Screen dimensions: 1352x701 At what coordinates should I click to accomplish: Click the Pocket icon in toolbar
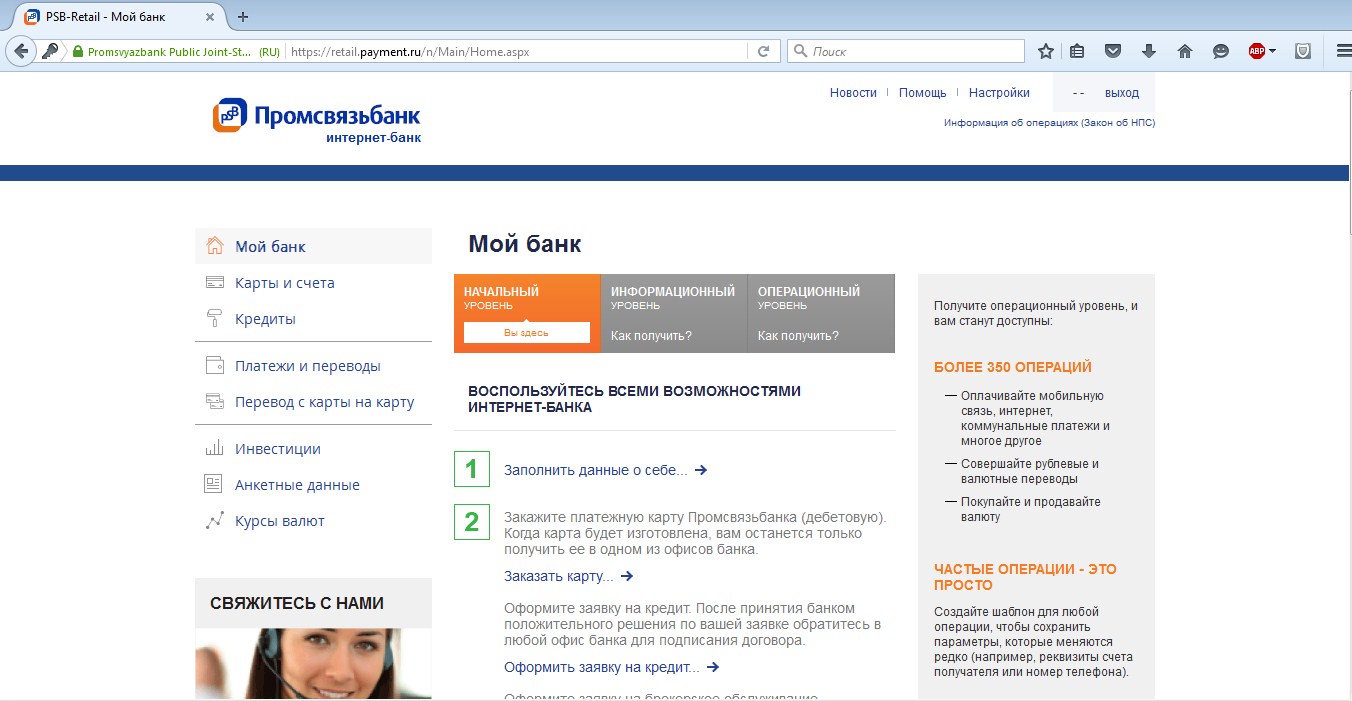[x=1113, y=51]
